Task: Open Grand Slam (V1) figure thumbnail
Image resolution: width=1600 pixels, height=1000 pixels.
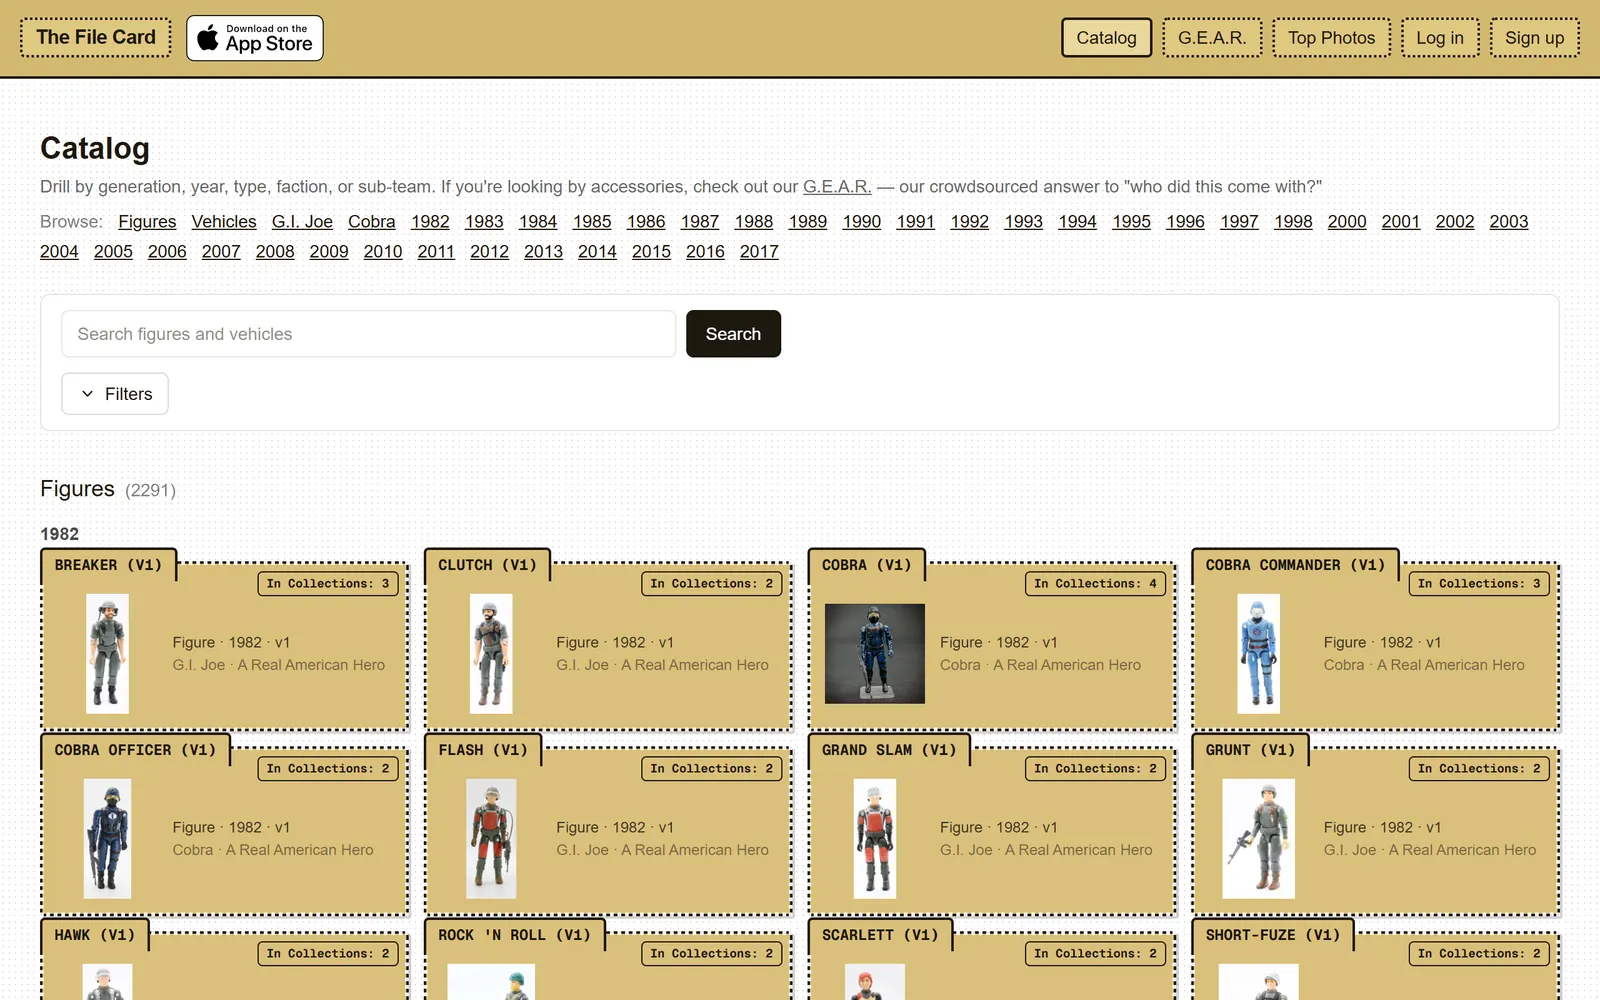Action: 875,838
